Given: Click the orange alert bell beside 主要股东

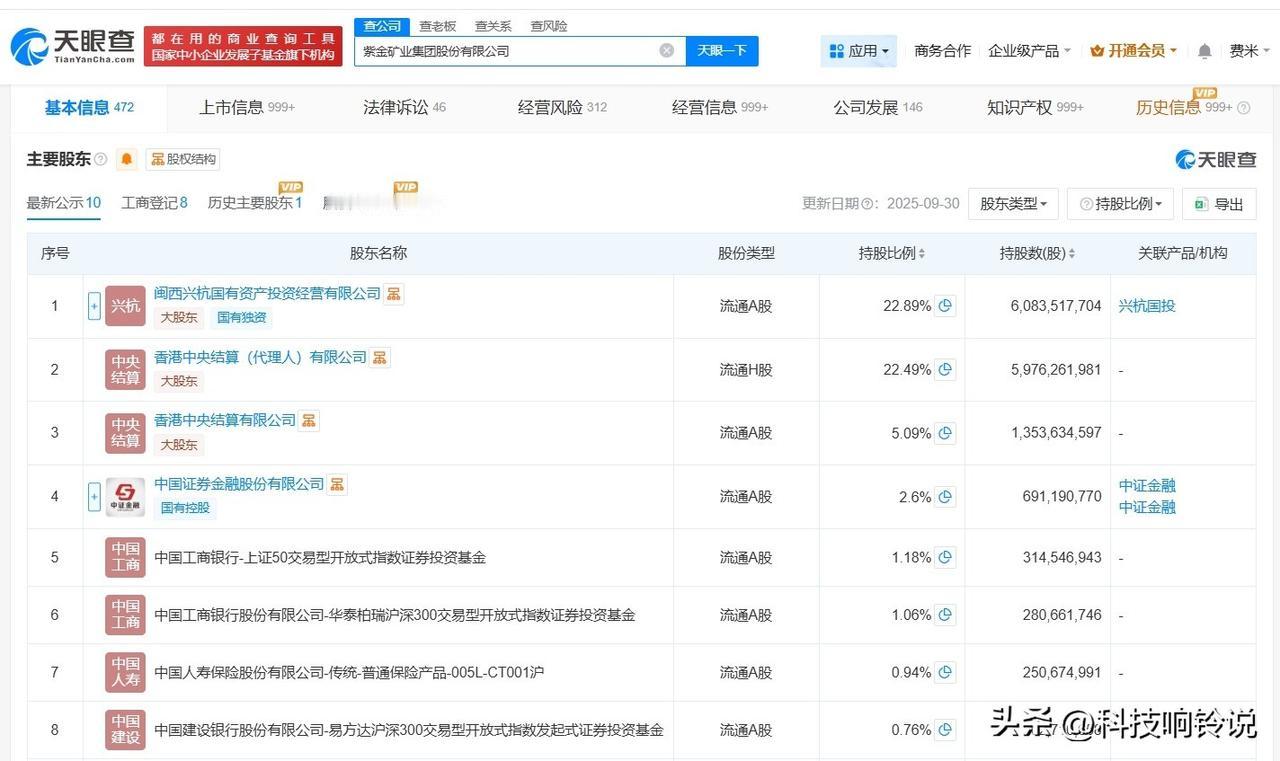Looking at the screenshot, I should [x=127, y=159].
